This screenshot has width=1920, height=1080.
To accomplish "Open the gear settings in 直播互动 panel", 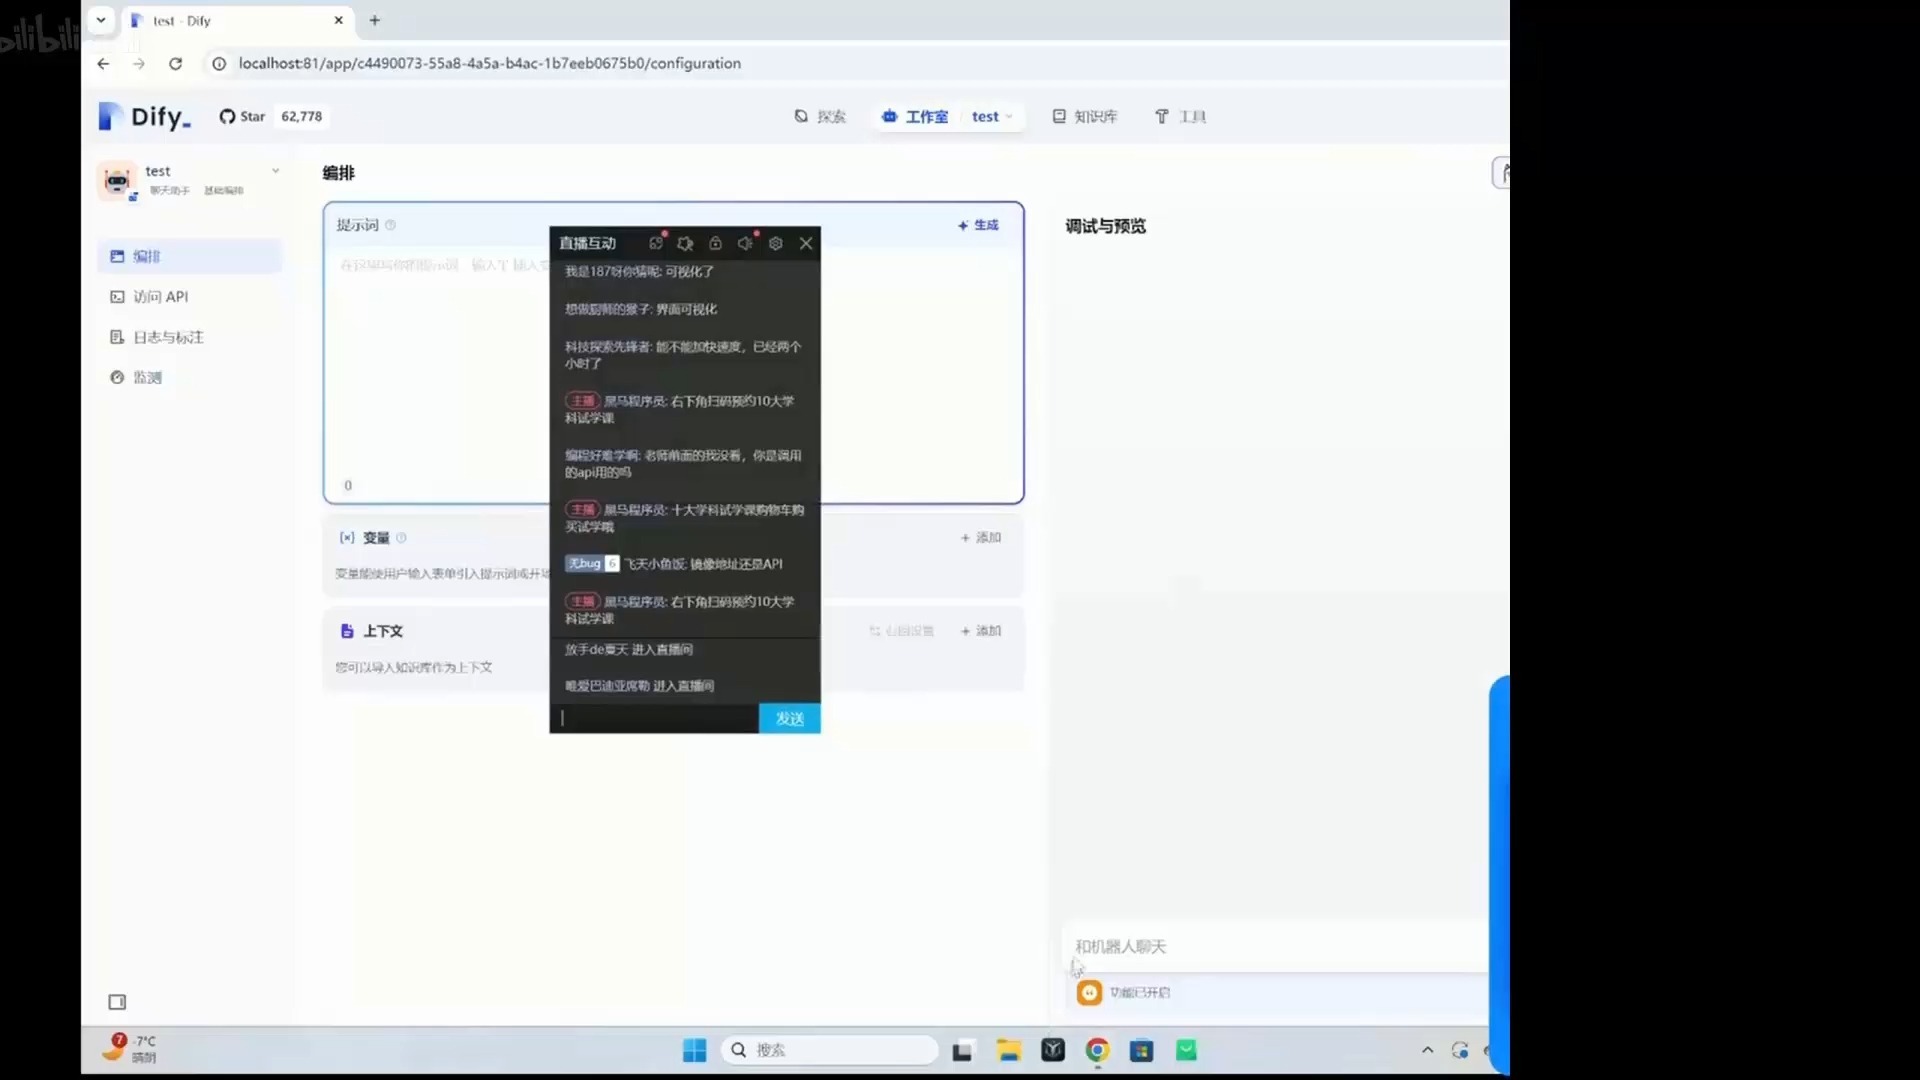I will (x=775, y=243).
